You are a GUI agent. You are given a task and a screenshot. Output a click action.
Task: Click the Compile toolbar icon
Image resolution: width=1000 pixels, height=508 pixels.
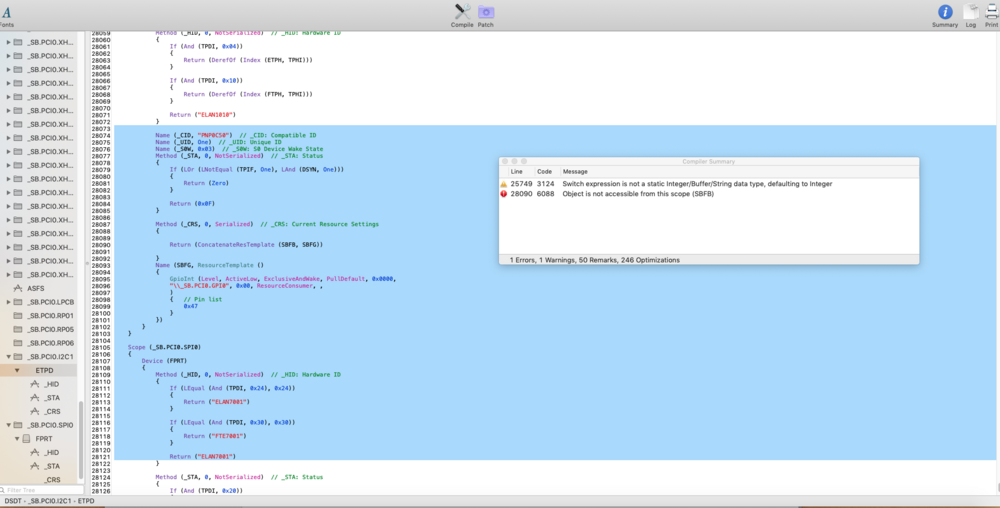462,13
